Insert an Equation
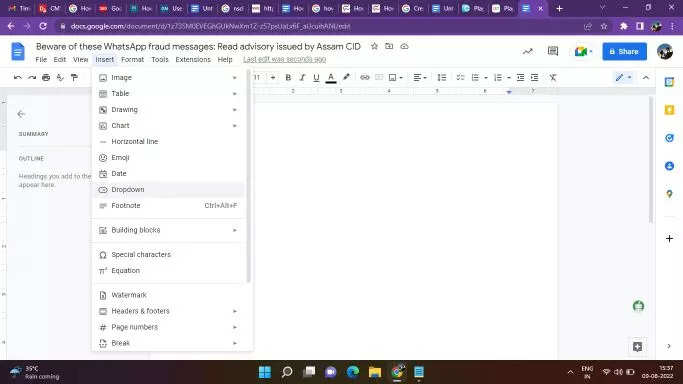 (169, 270)
